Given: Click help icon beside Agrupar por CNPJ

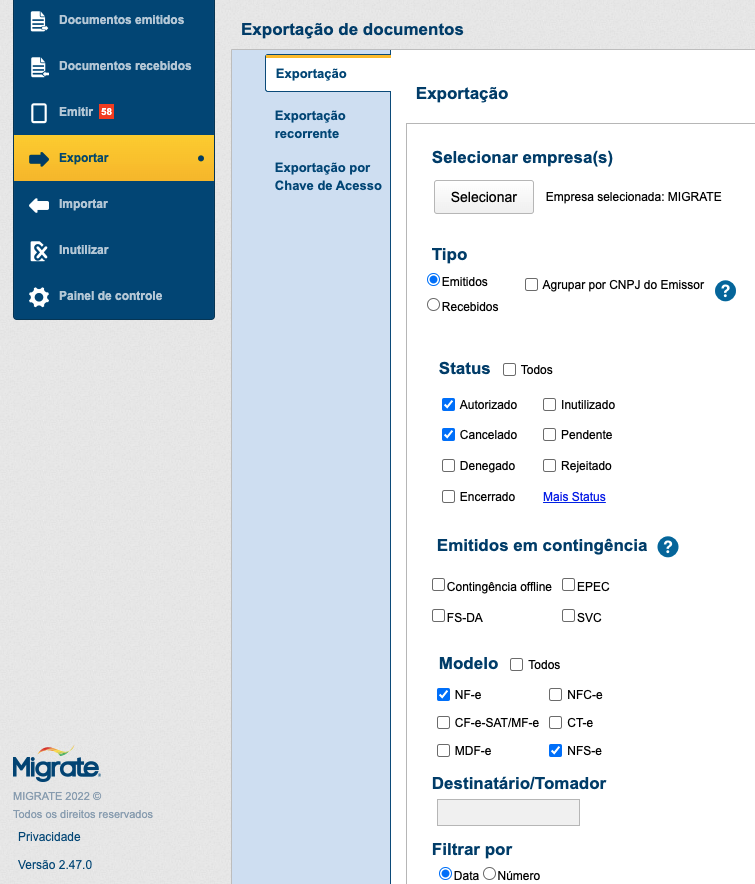Looking at the screenshot, I should tap(726, 291).
